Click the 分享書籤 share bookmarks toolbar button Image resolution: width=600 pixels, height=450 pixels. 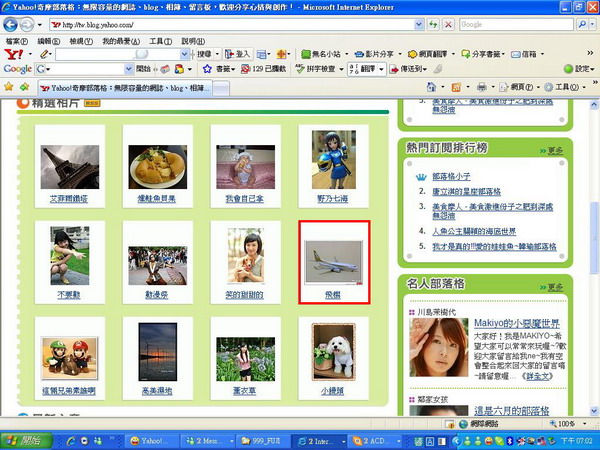point(481,54)
